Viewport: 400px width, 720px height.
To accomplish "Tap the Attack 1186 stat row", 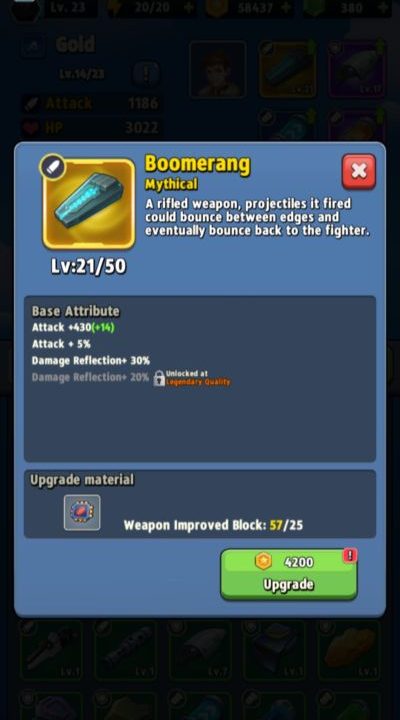I will coord(91,103).
